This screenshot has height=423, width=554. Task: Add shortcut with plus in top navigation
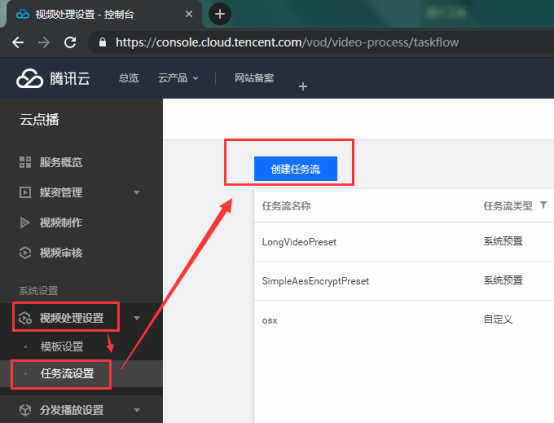[303, 86]
